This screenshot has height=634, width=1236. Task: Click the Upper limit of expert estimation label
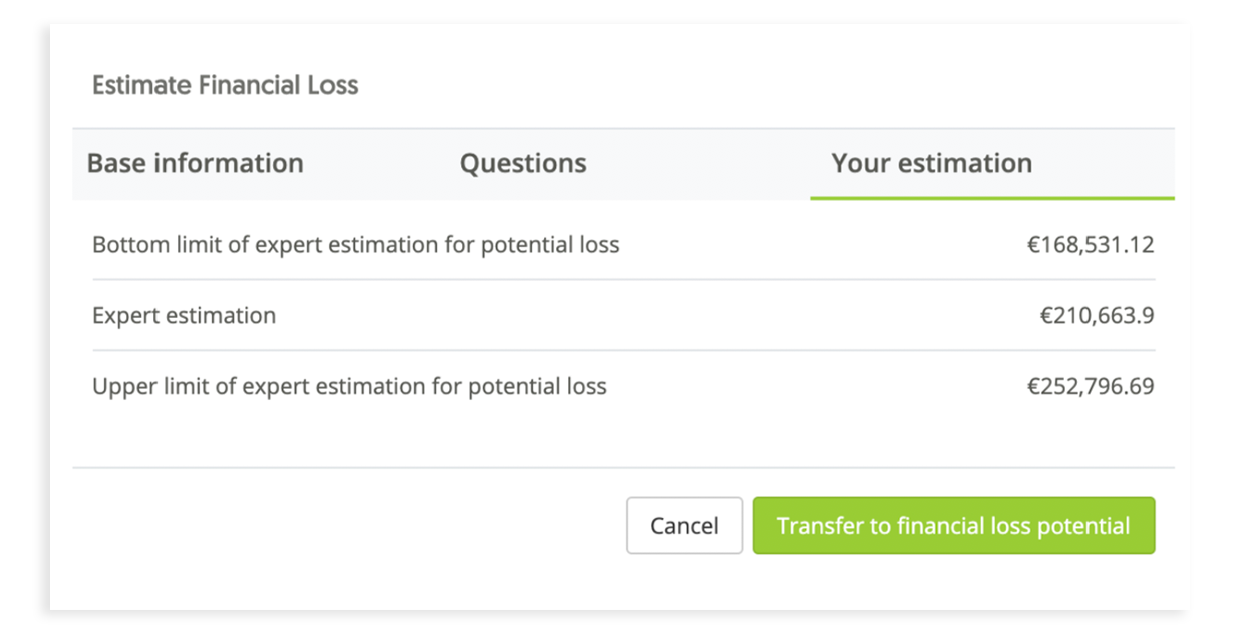click(349, 387)
